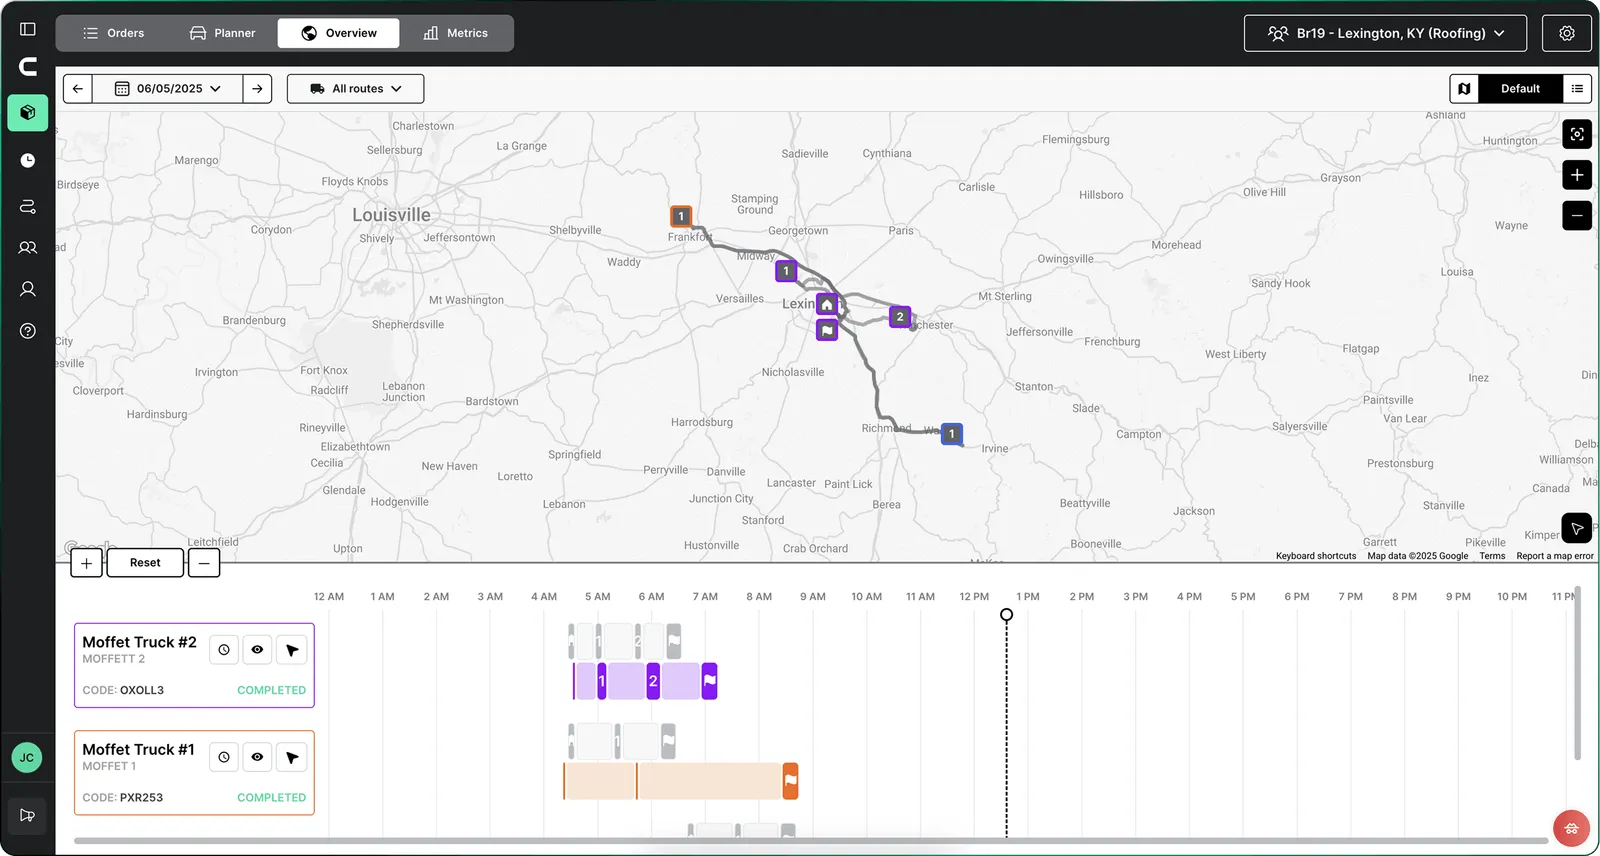The width and height of the screenshot is (1600, 856).
Task: Zoom out the timeline with minus button
Action: point(204,563)
